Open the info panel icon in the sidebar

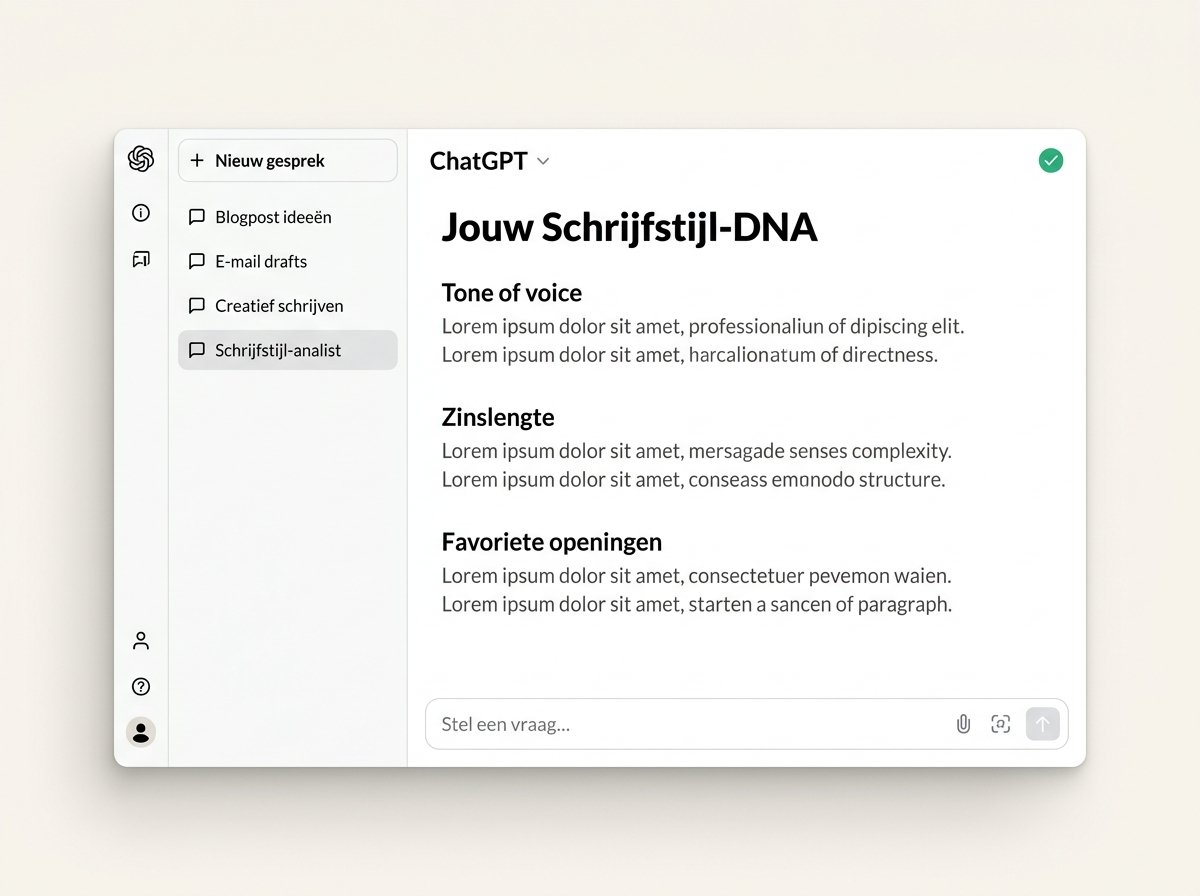click(x=140, y=213)
